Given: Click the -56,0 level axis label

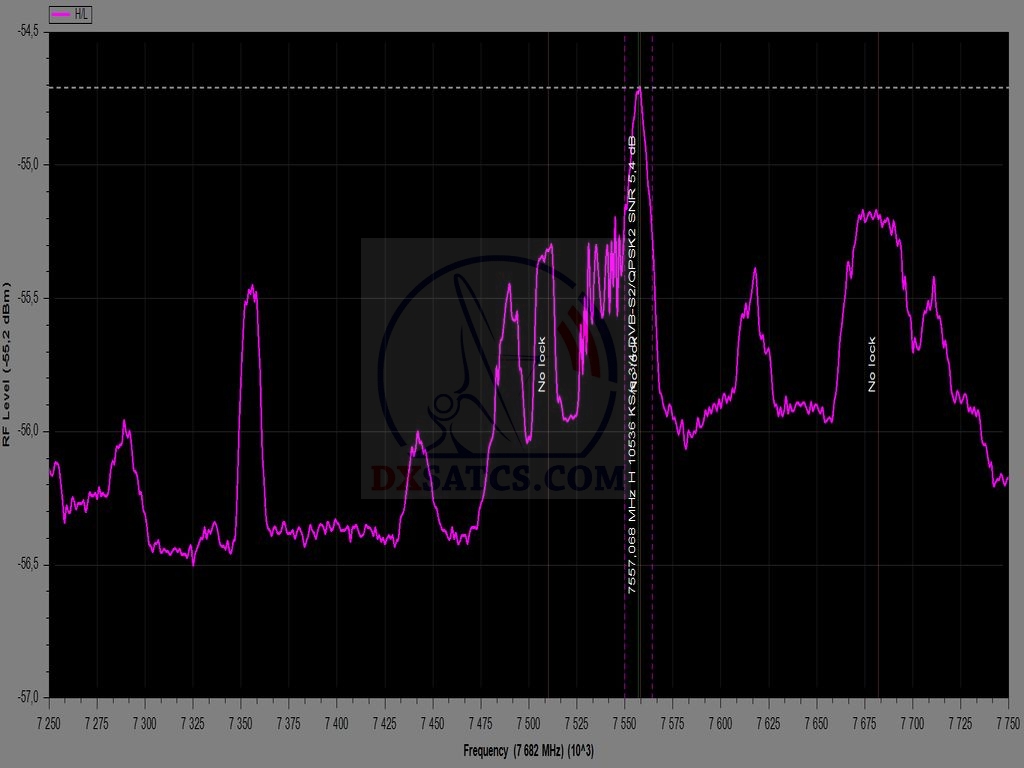Looking at the screenshot, I should [27, 431].
